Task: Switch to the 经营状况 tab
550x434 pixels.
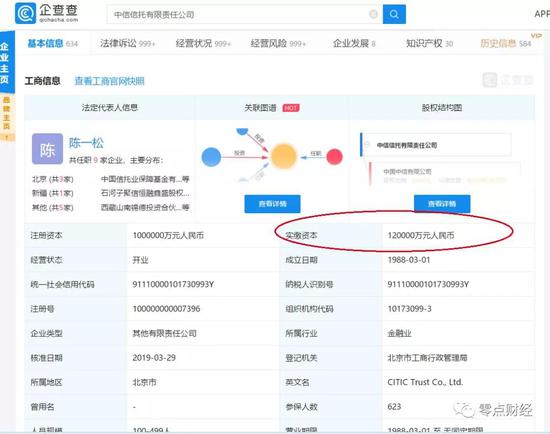Action: 203,43
